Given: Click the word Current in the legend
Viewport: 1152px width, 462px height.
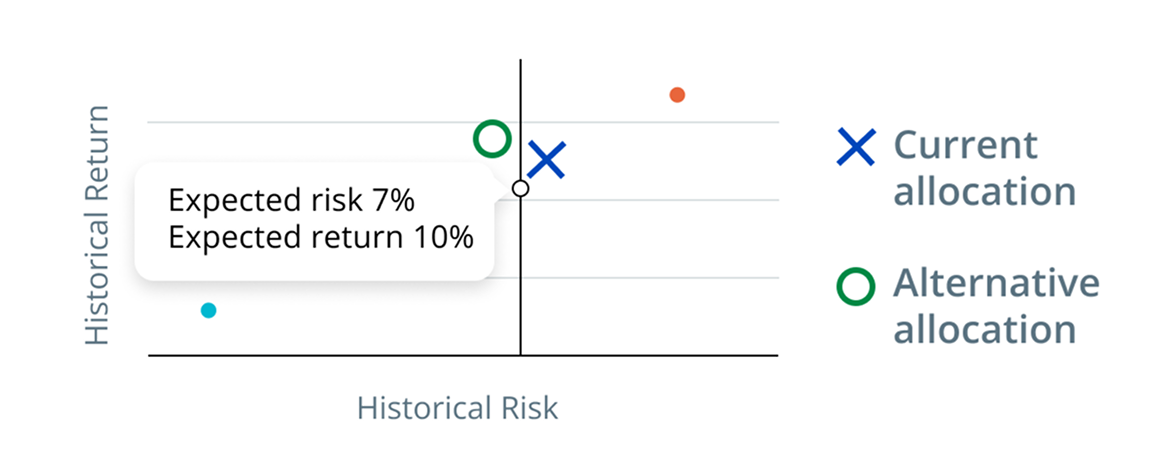Looking at the screenshot, I should tap(951, 146).
